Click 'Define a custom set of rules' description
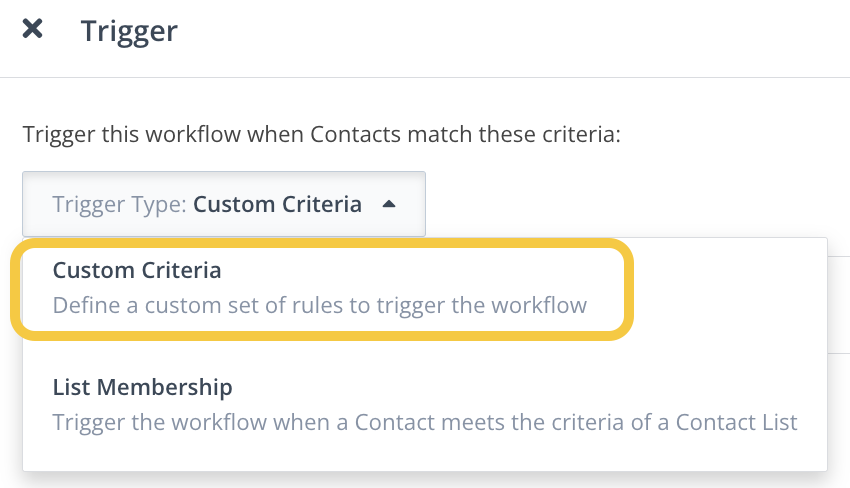 (319, 304)
